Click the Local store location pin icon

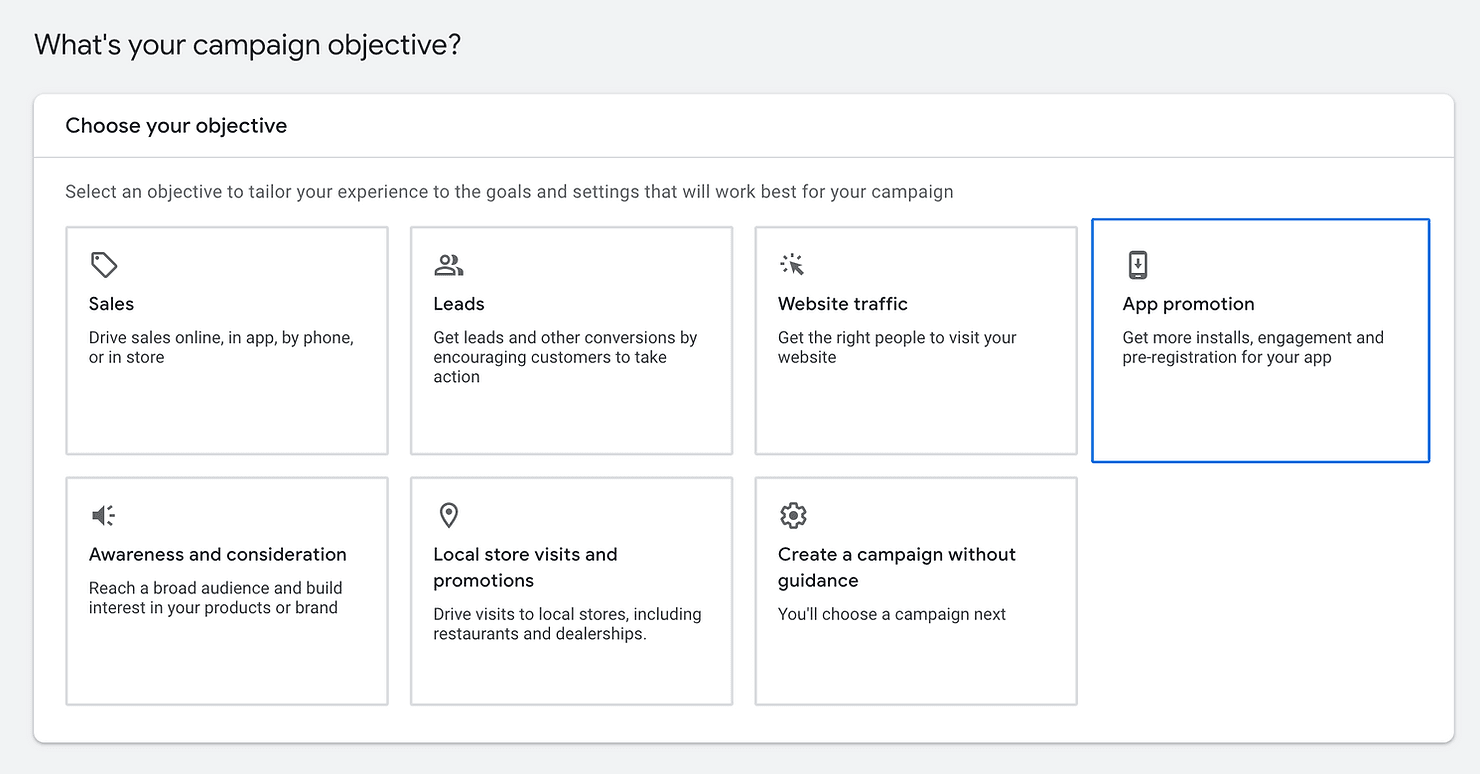point(449,515)
